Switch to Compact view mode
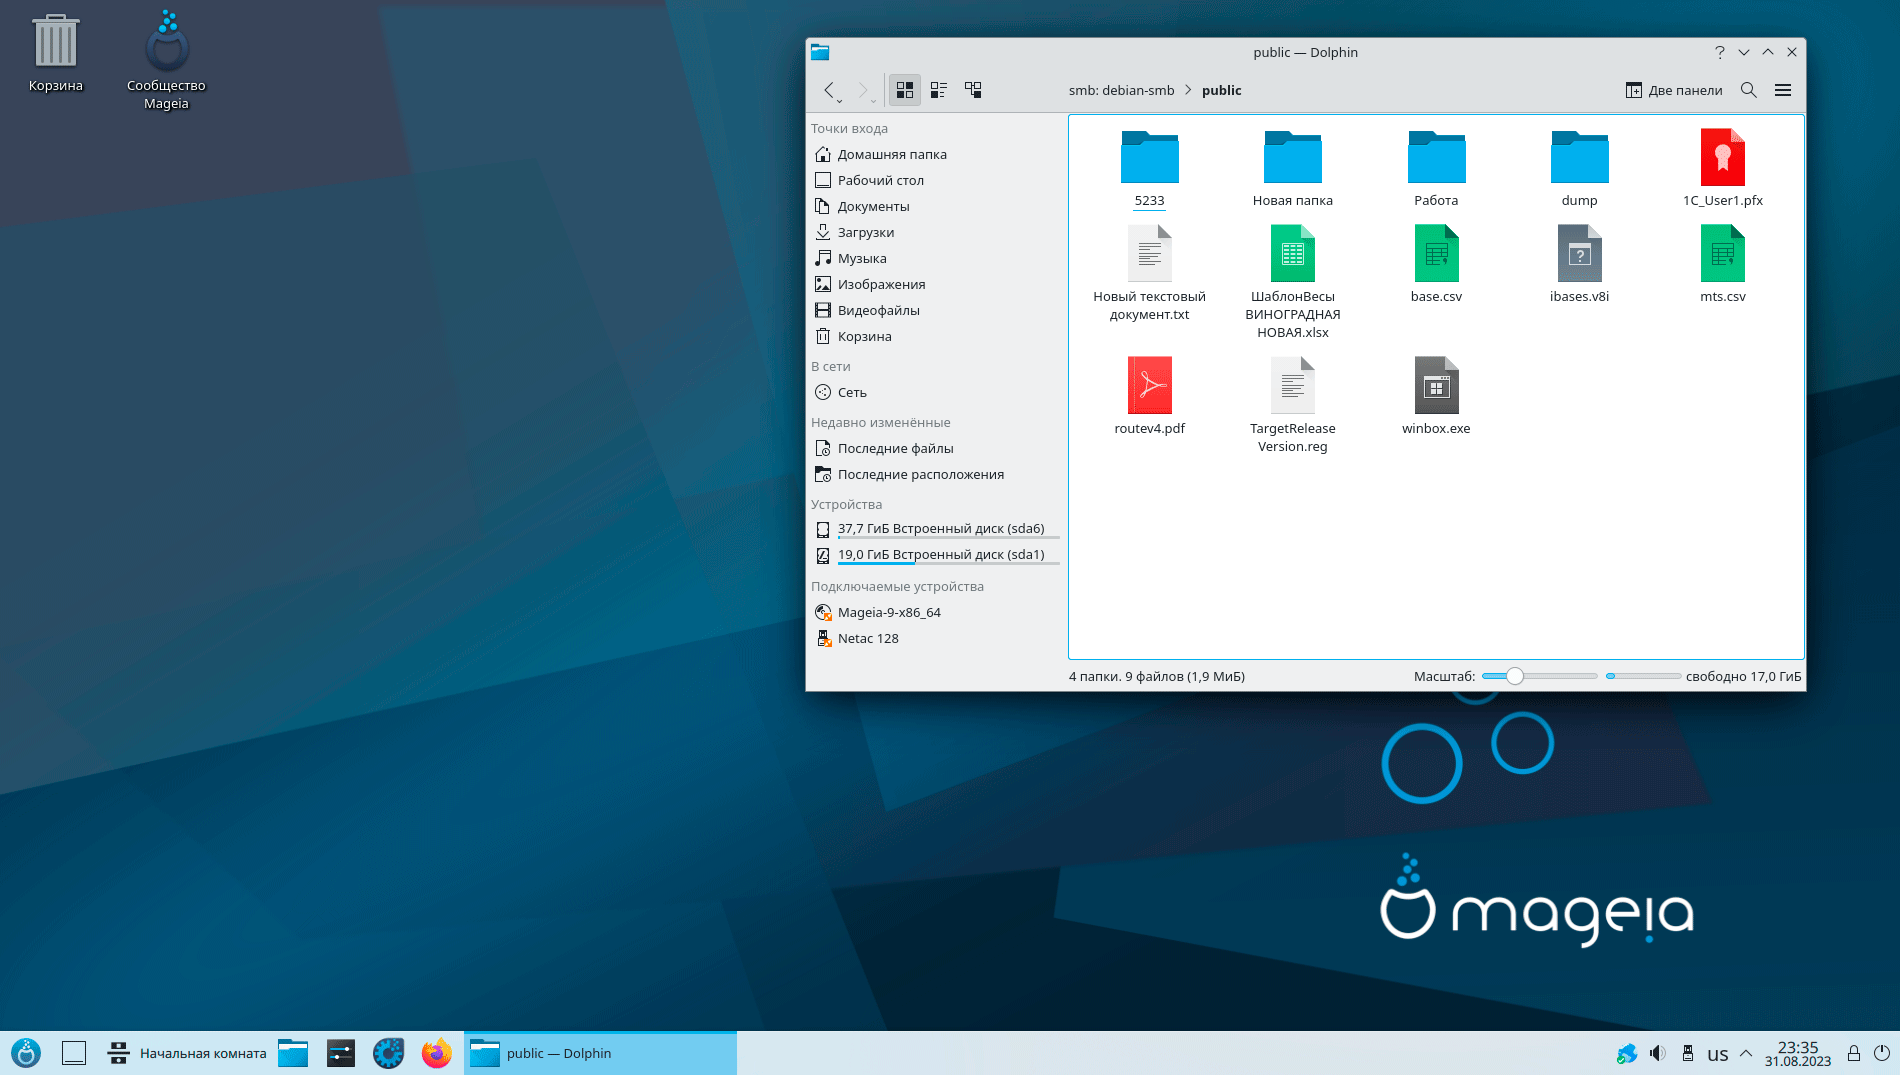The image size is (1900, 1075). [x=938, y=90]
